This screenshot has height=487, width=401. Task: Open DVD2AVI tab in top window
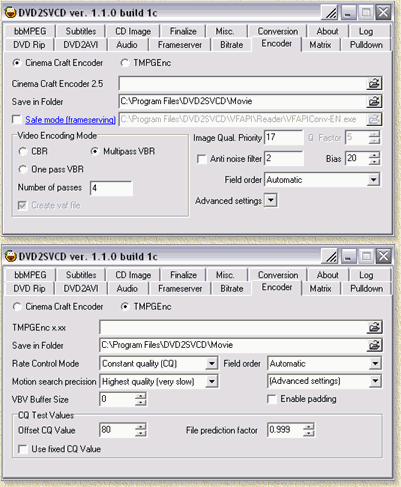[x=81, y=45]
